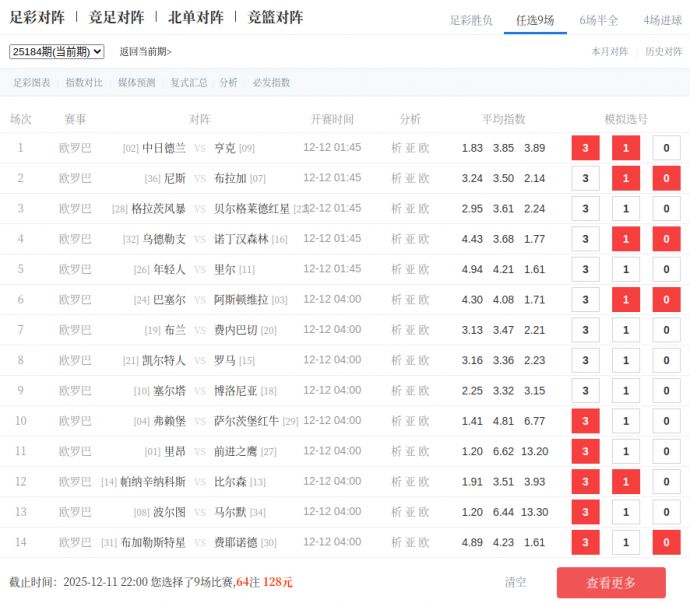Click the 返回当前期 link

click(145, 52)
